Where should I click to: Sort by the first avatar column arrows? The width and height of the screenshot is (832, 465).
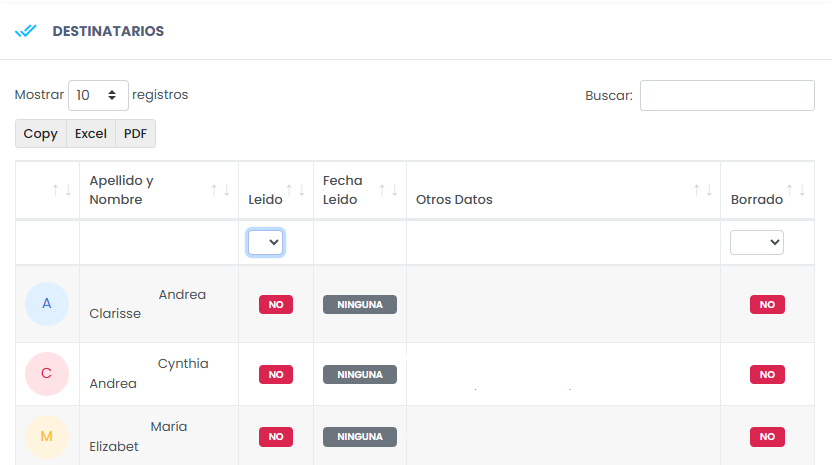click(x=61, y=190)
